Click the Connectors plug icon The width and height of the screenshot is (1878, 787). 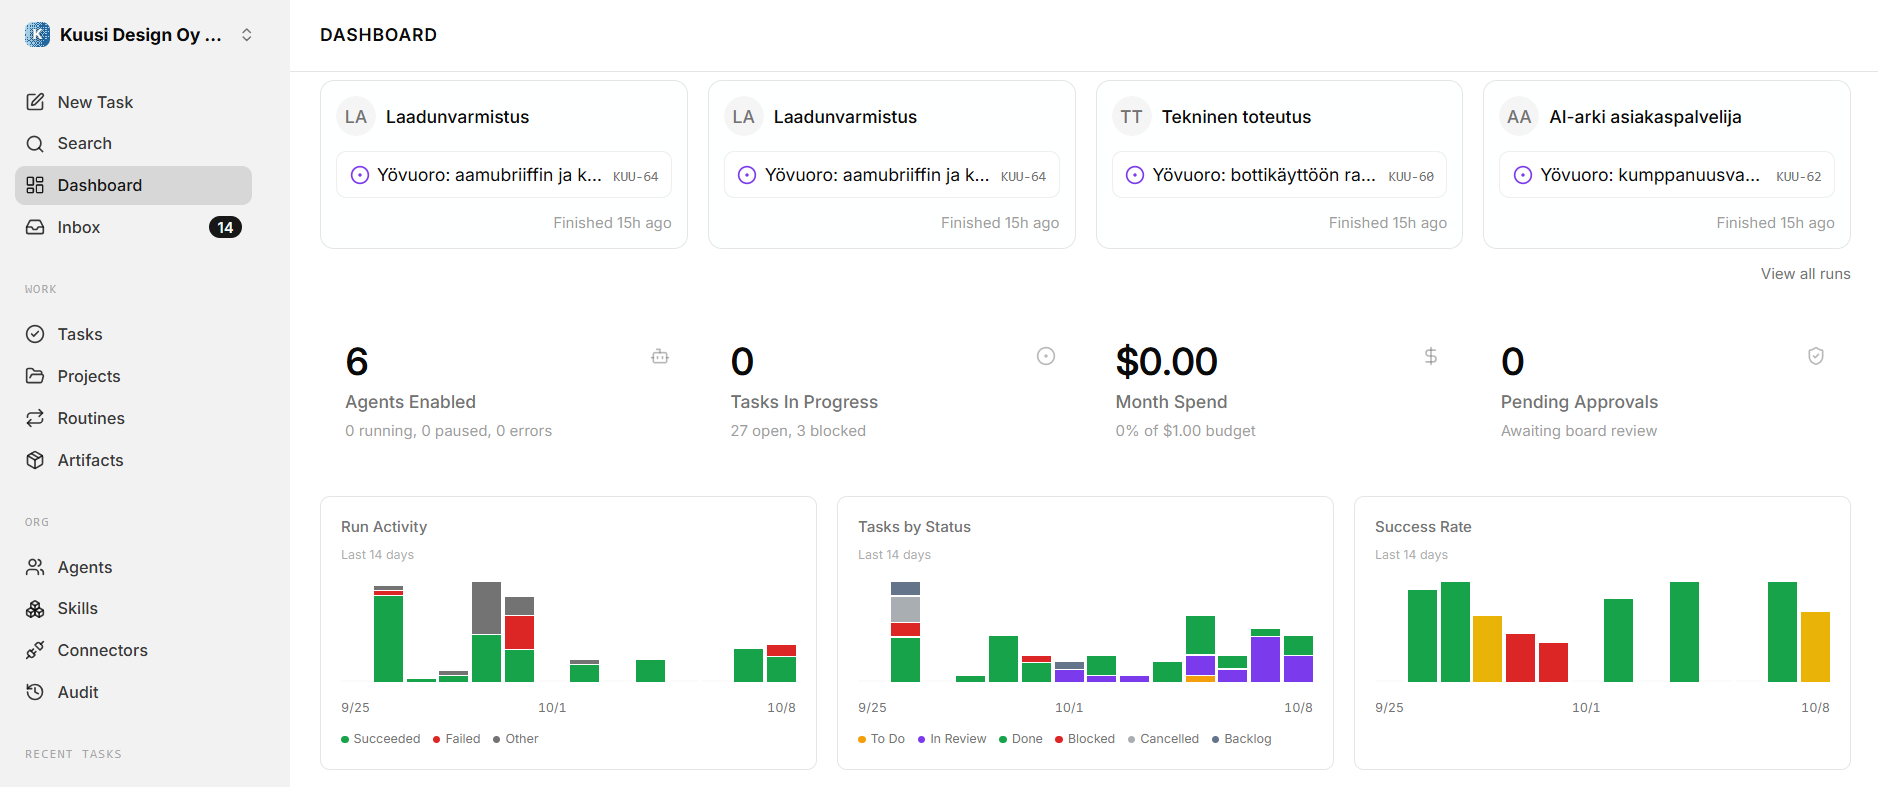click(x=35, y=650)
